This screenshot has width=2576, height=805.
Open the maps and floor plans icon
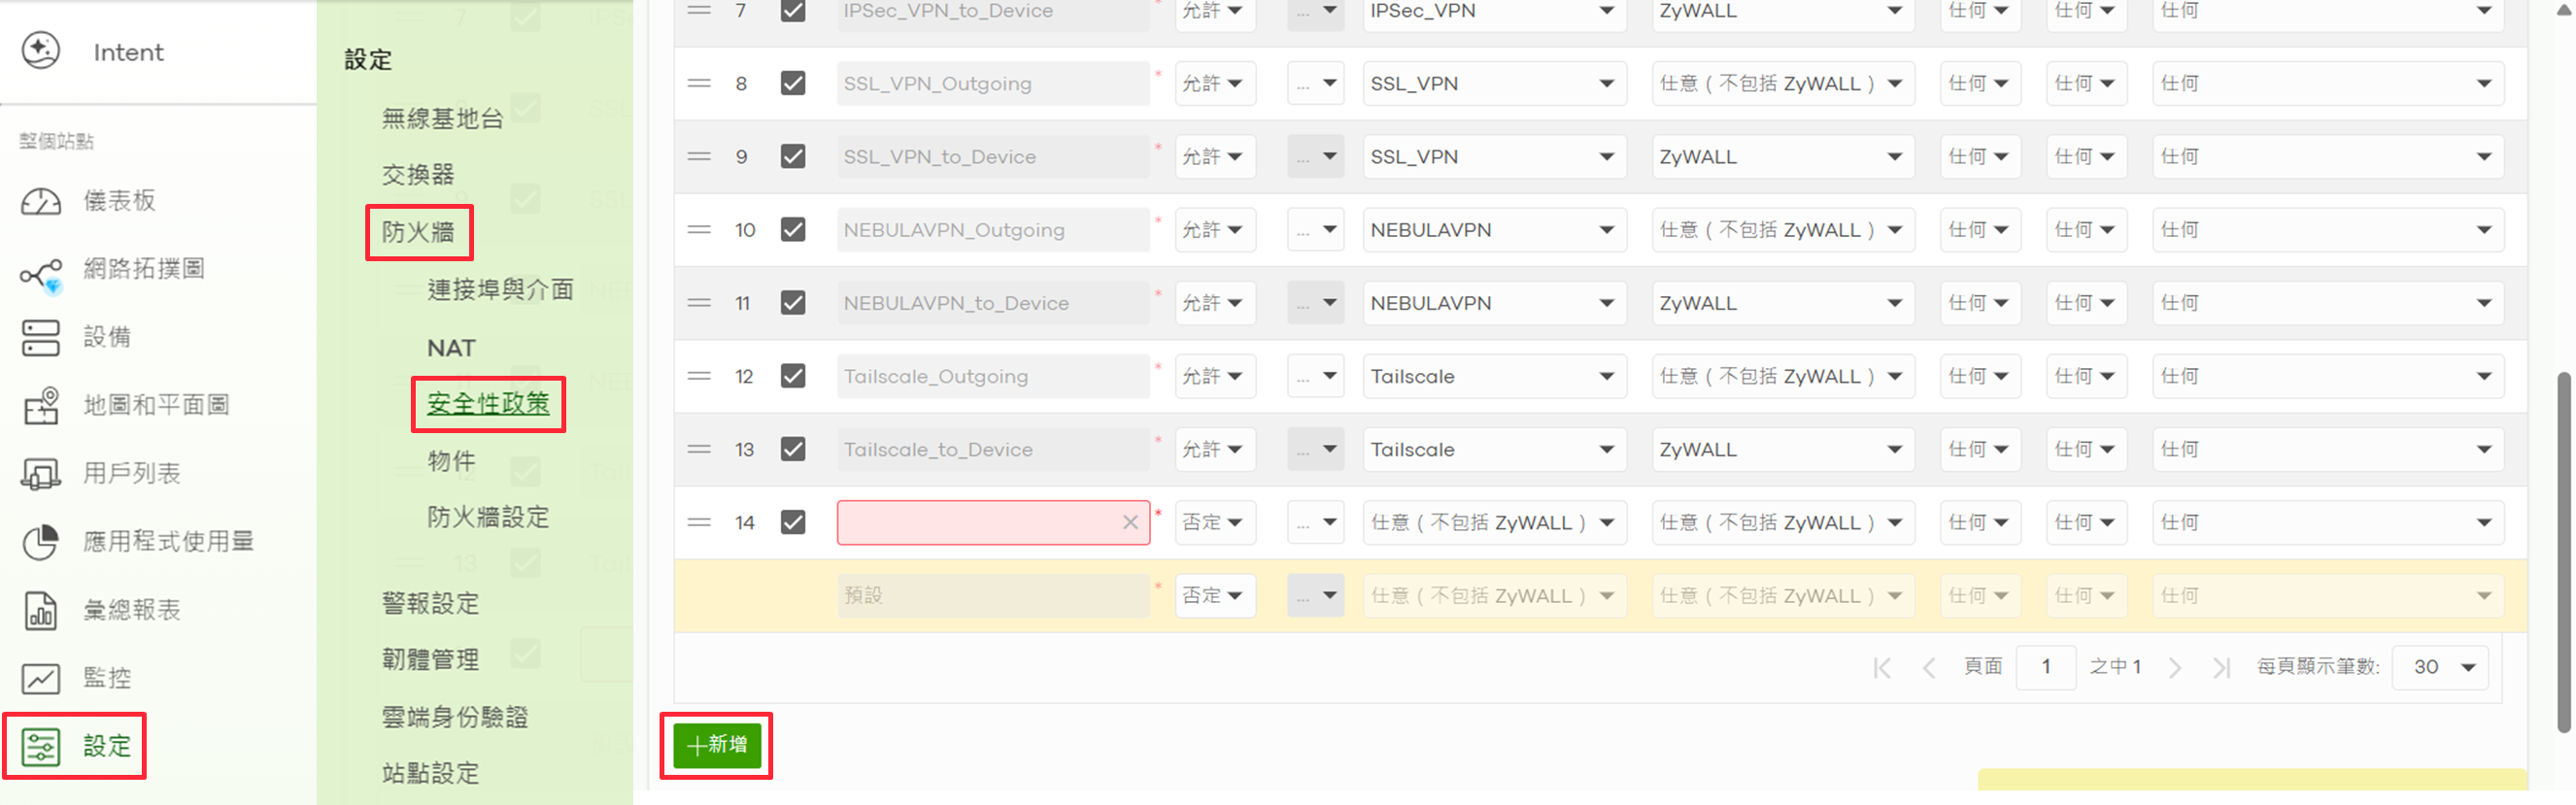[x=41, y=406]
